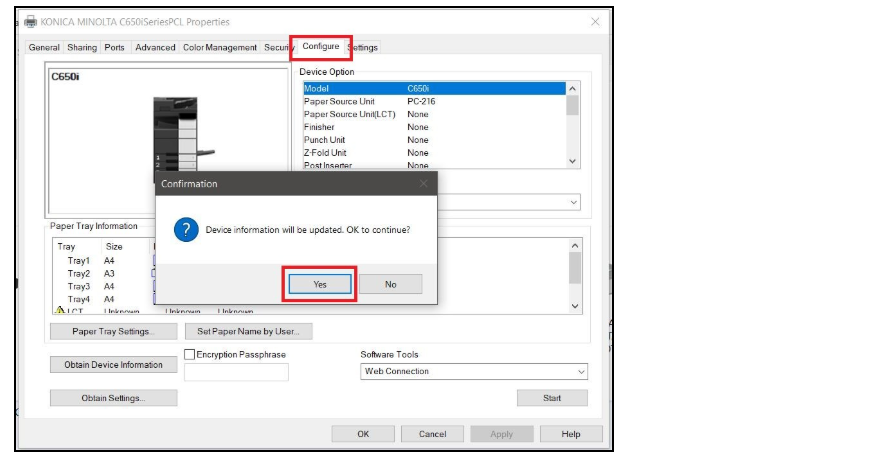The image size is (890, 457).
Task: Click the blue question mark confirmation icon
Action: click(x=186, y=230)
